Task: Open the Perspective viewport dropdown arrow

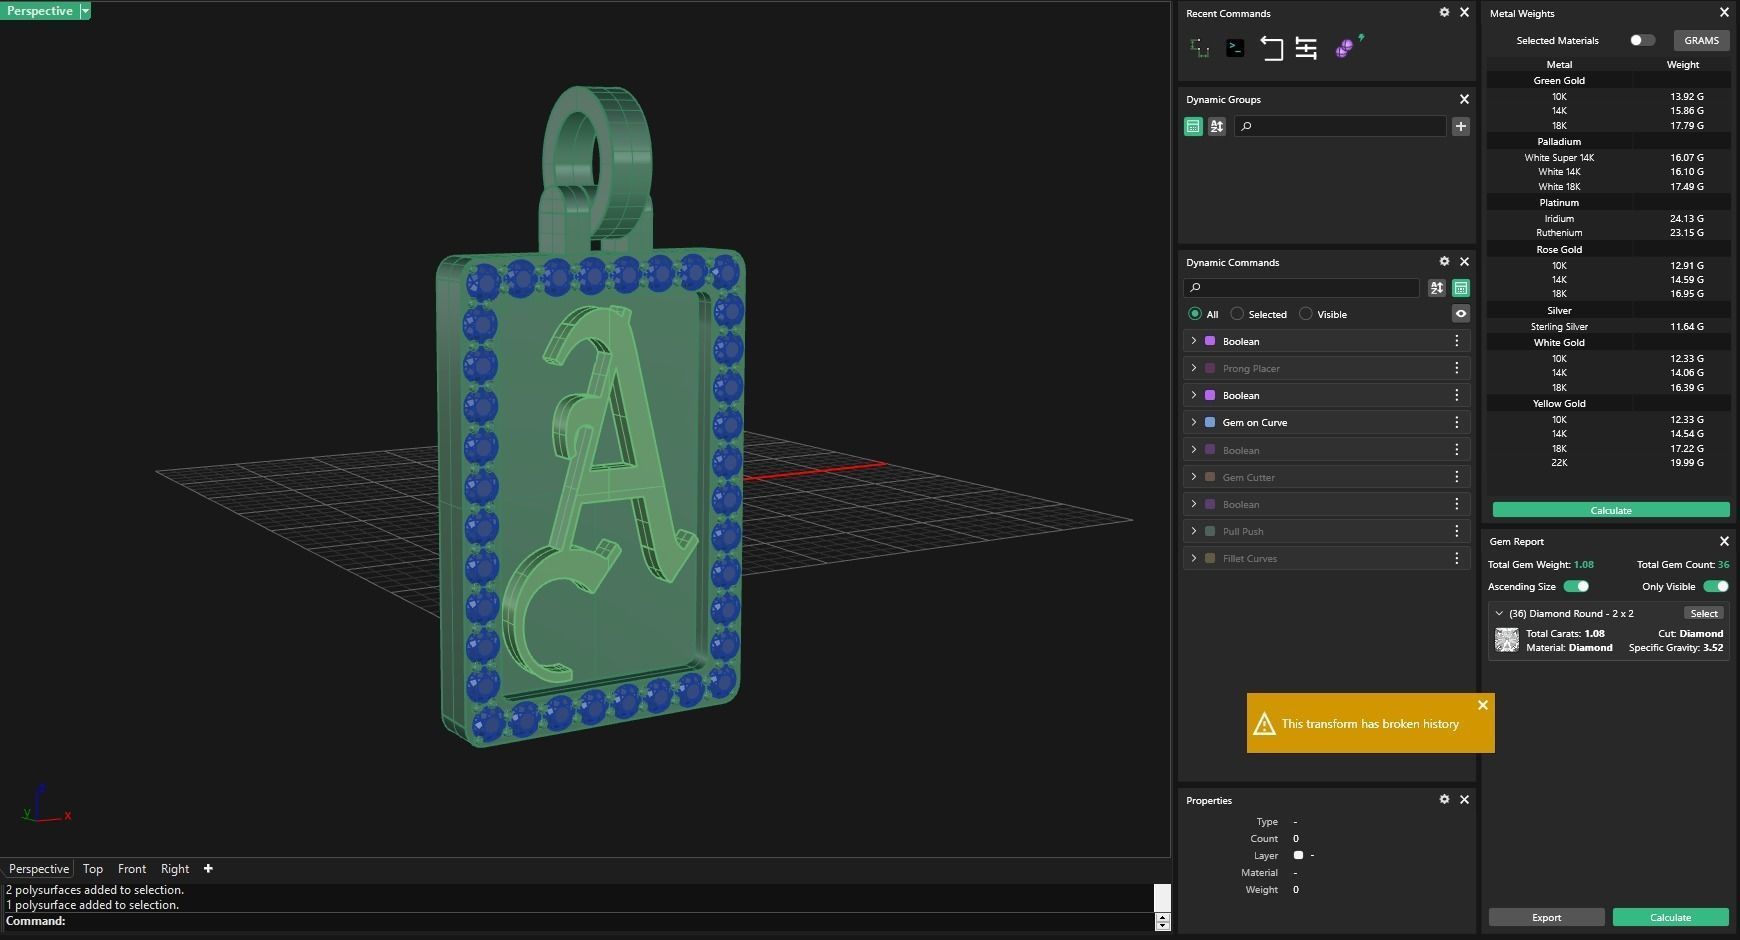Action: (x=85, y=11)
